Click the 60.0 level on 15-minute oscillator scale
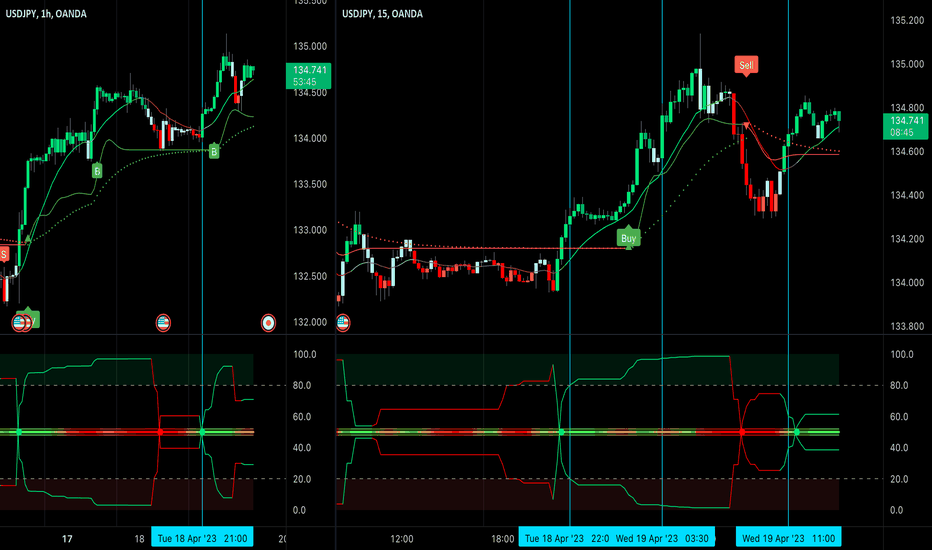Screen dimensions: 932x550 point(899,417)
